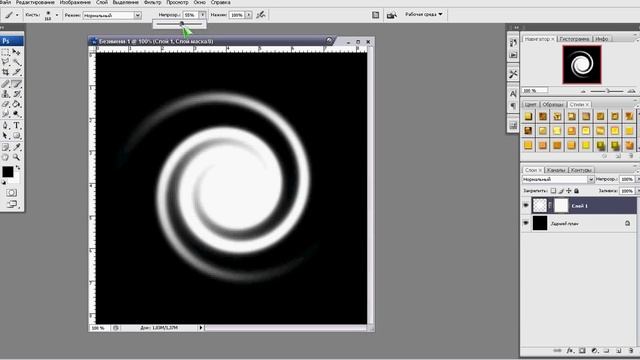Select the Zoom tool
The height and width of the screenshot is (360, 640).
(x=16, y=157)
